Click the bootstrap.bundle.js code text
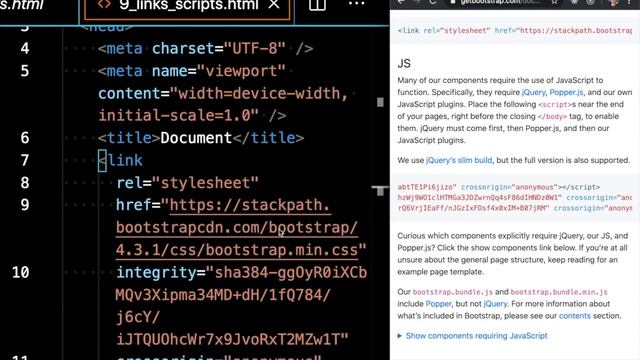The image size is (640, 360). point(453,292)
